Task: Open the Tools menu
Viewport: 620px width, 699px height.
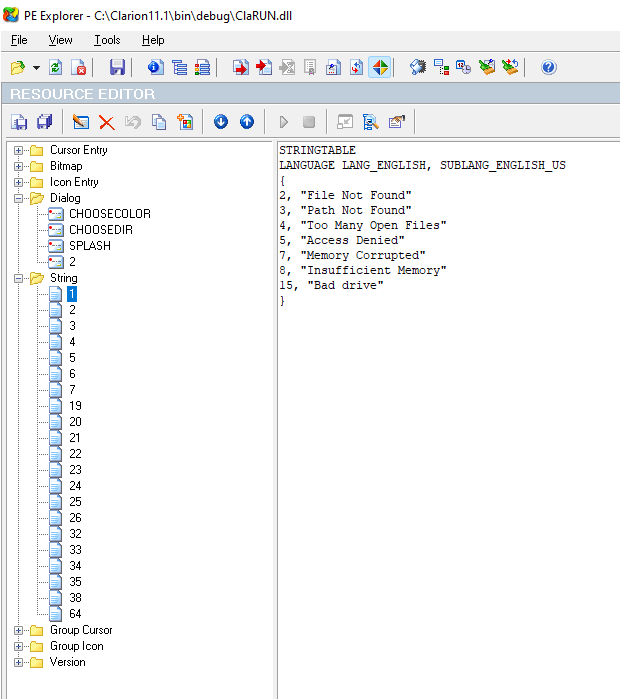Action: (x=107, y=40)
